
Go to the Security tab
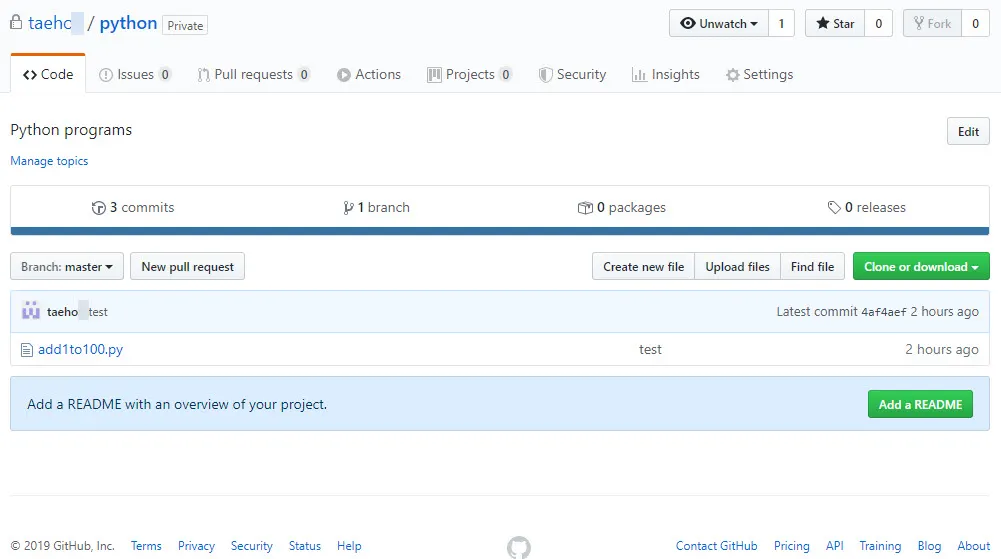(573, 75)
